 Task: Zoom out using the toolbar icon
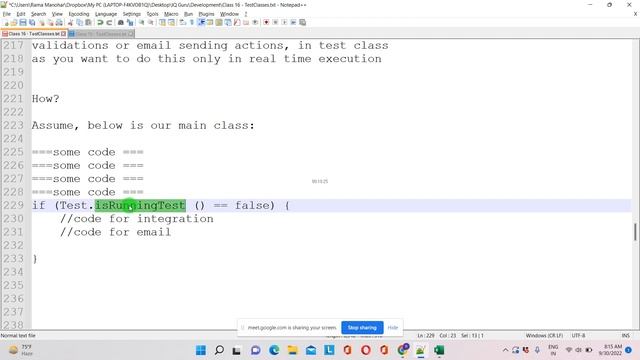[151, 22]
